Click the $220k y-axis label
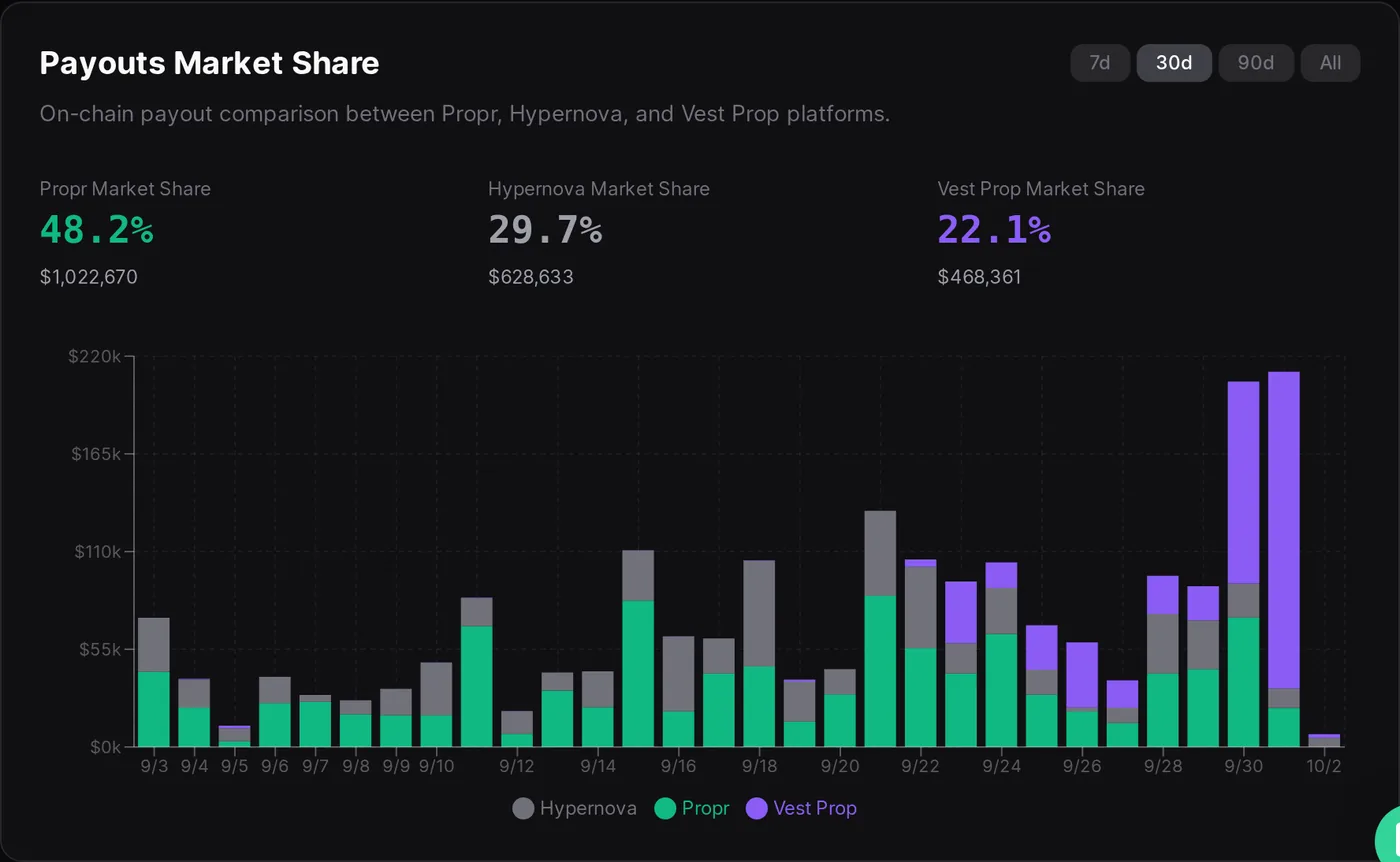 coord(95,356)
